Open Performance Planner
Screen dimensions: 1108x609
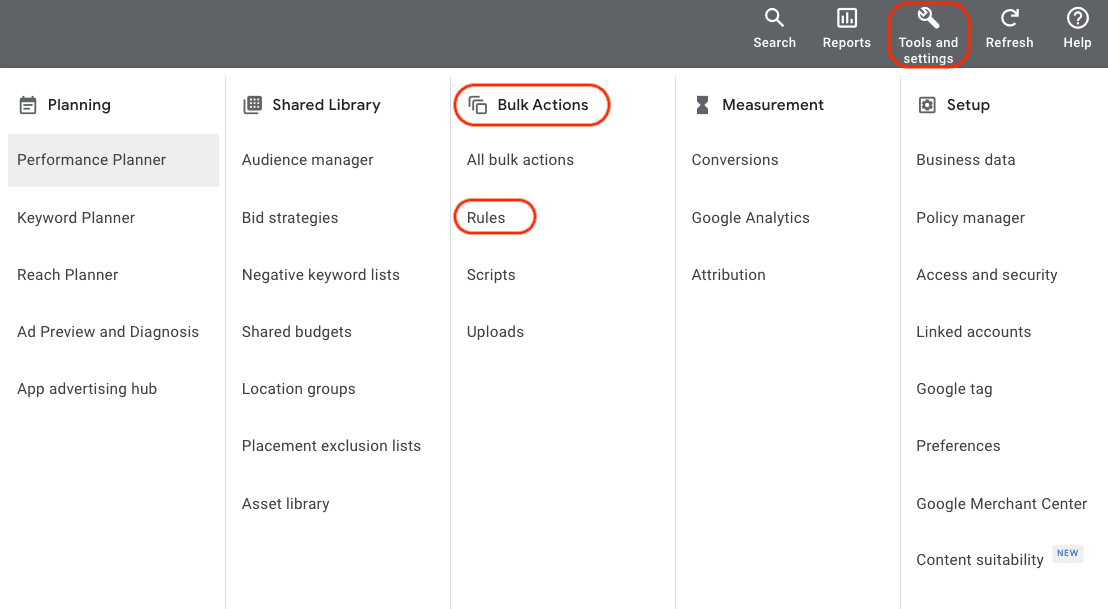(x=91, y=160)
